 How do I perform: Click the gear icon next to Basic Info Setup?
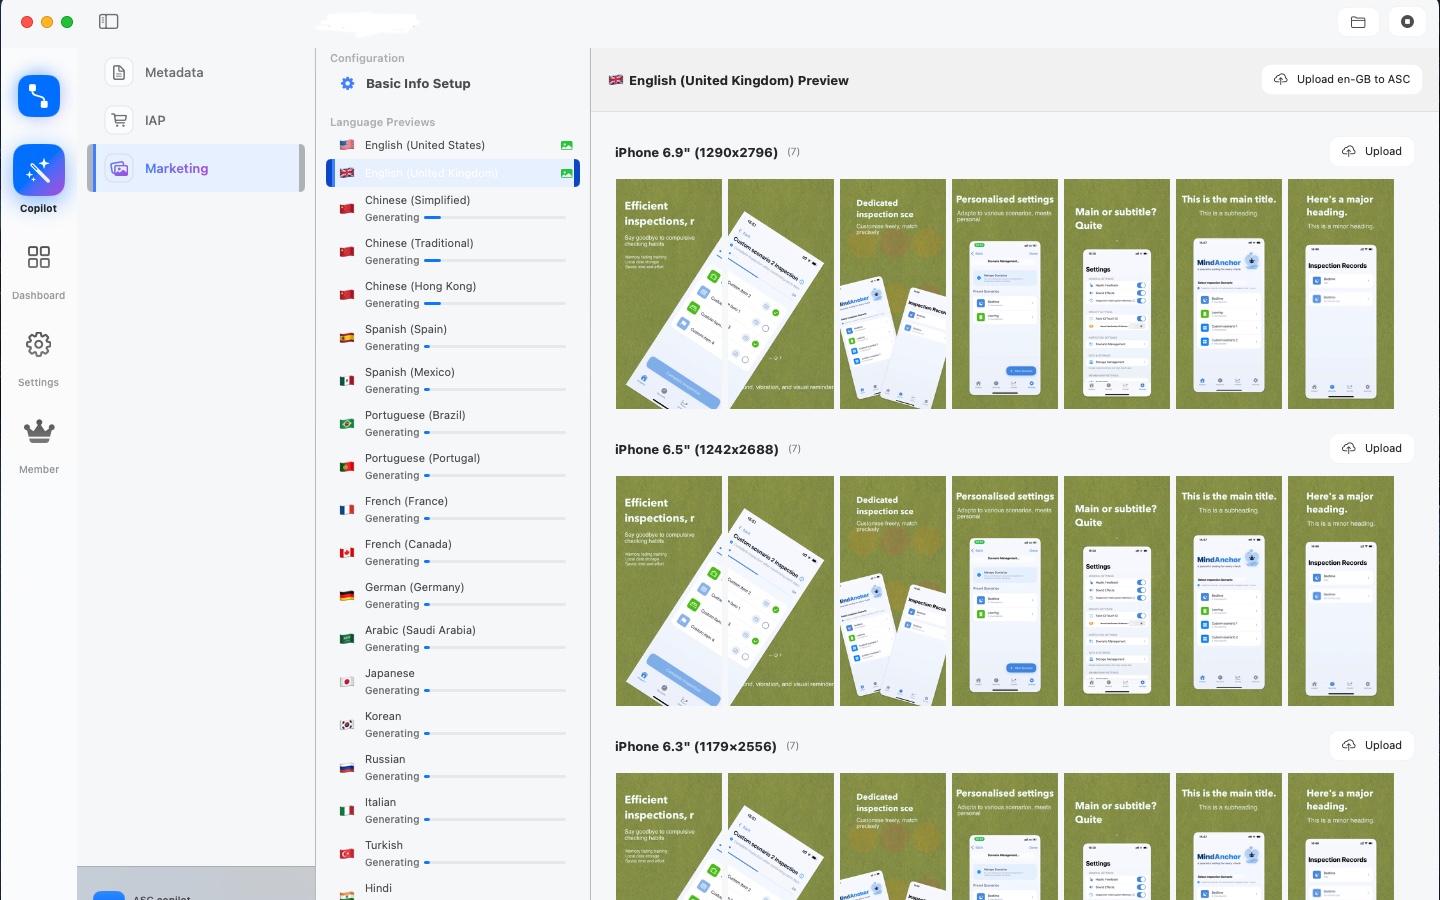(x=347, y=83)
